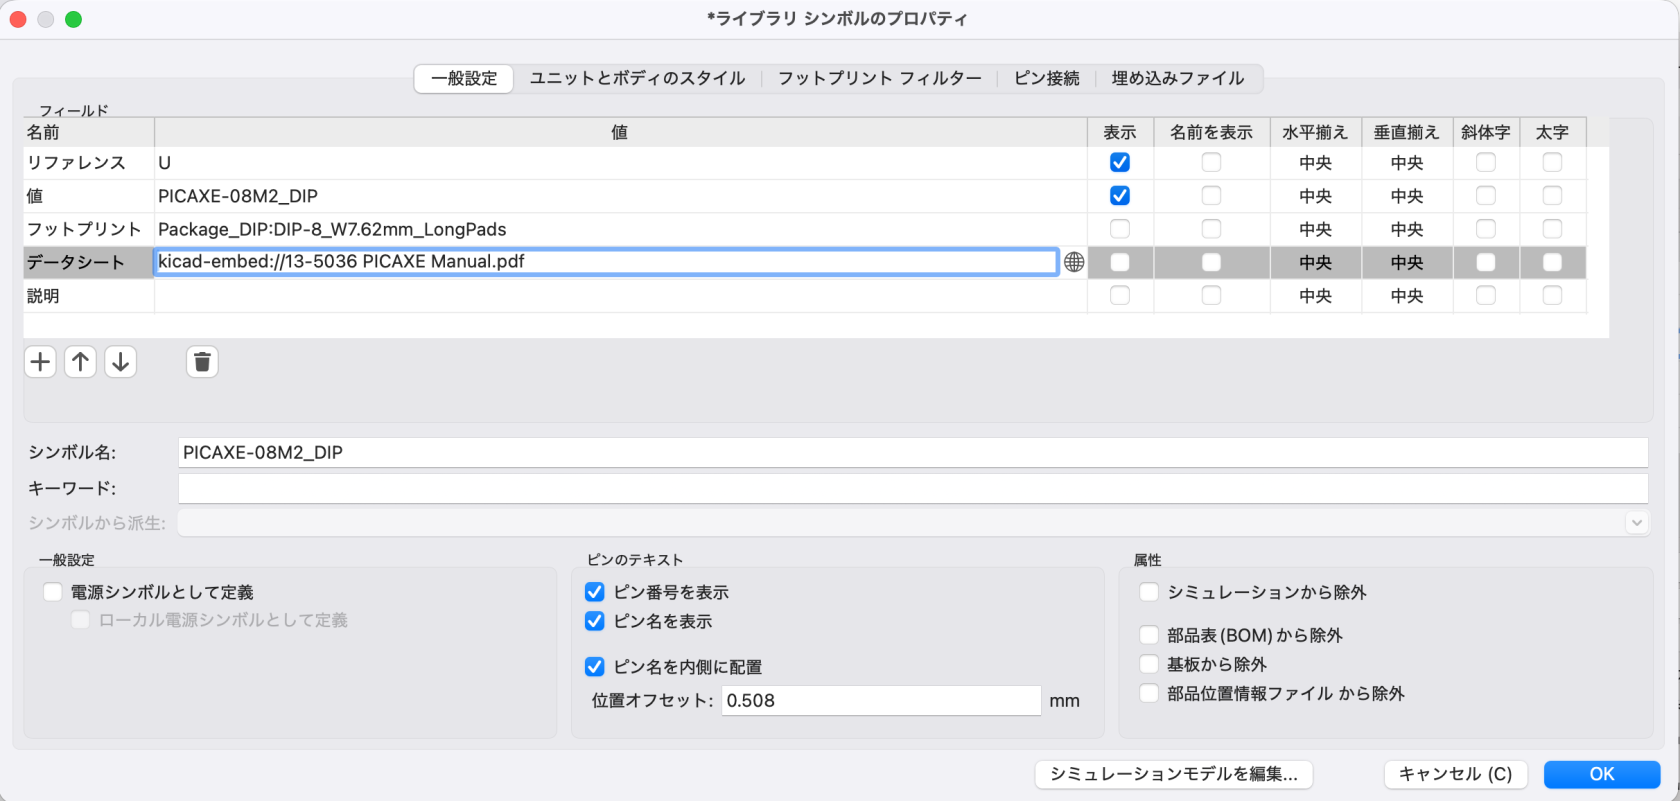Click 値 column header

click(x=621, y=132)
